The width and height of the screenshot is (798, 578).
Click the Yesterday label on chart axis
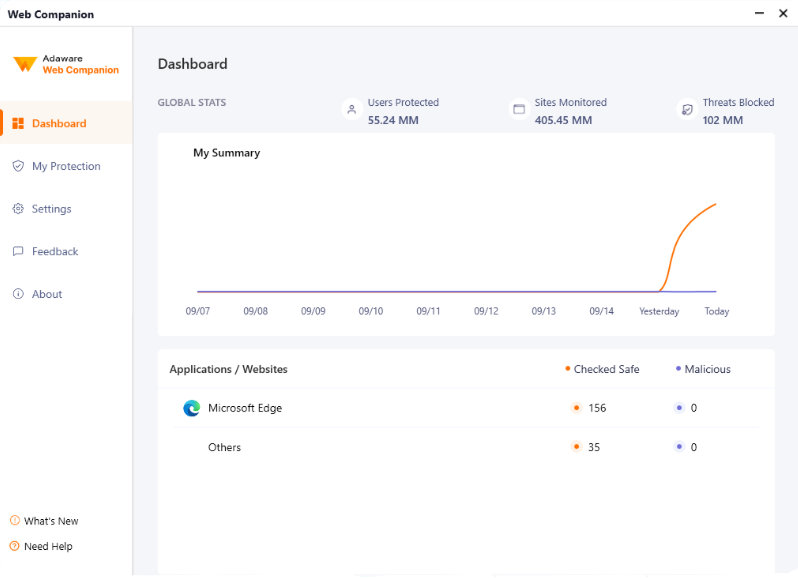pyautogui.click(x=659, y=311)
